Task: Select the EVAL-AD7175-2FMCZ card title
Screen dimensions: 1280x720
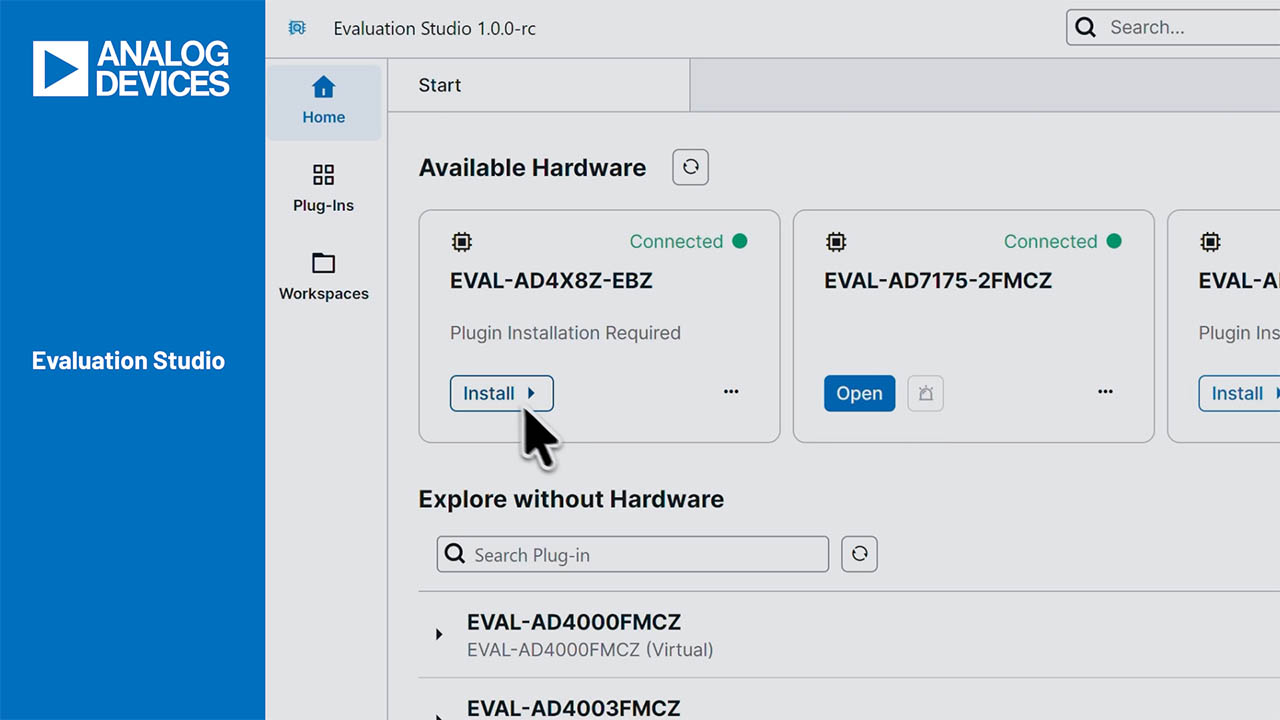Action: tap(938, 281)
